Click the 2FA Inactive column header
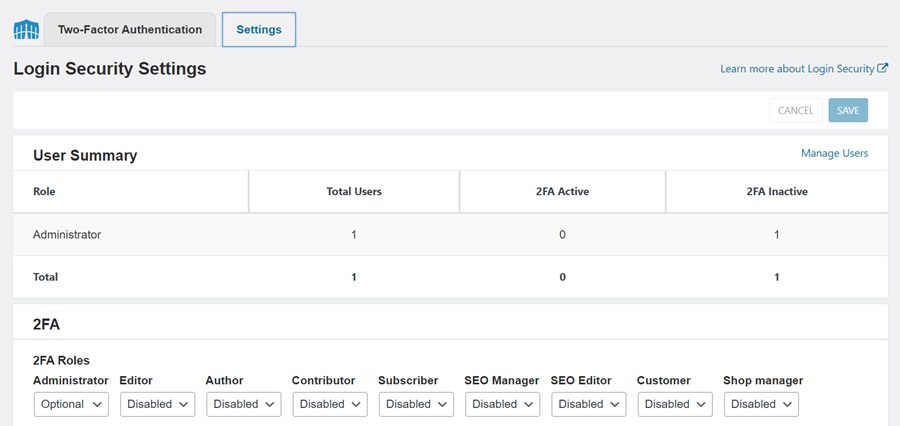 pos(777,192)
